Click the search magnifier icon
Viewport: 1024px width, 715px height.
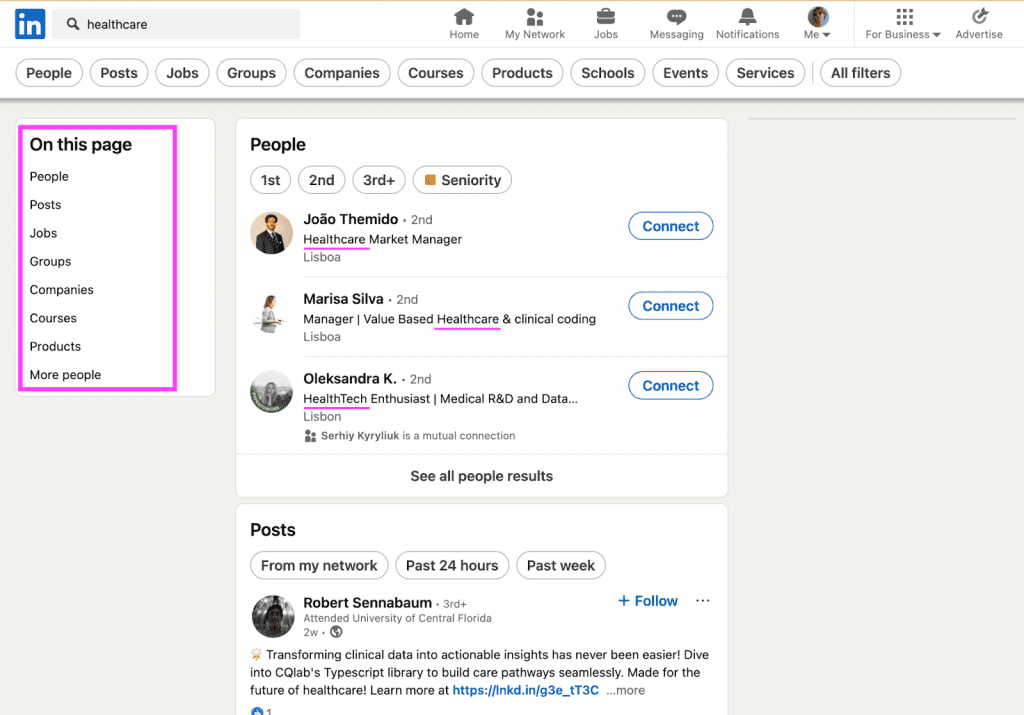(73, 24)
